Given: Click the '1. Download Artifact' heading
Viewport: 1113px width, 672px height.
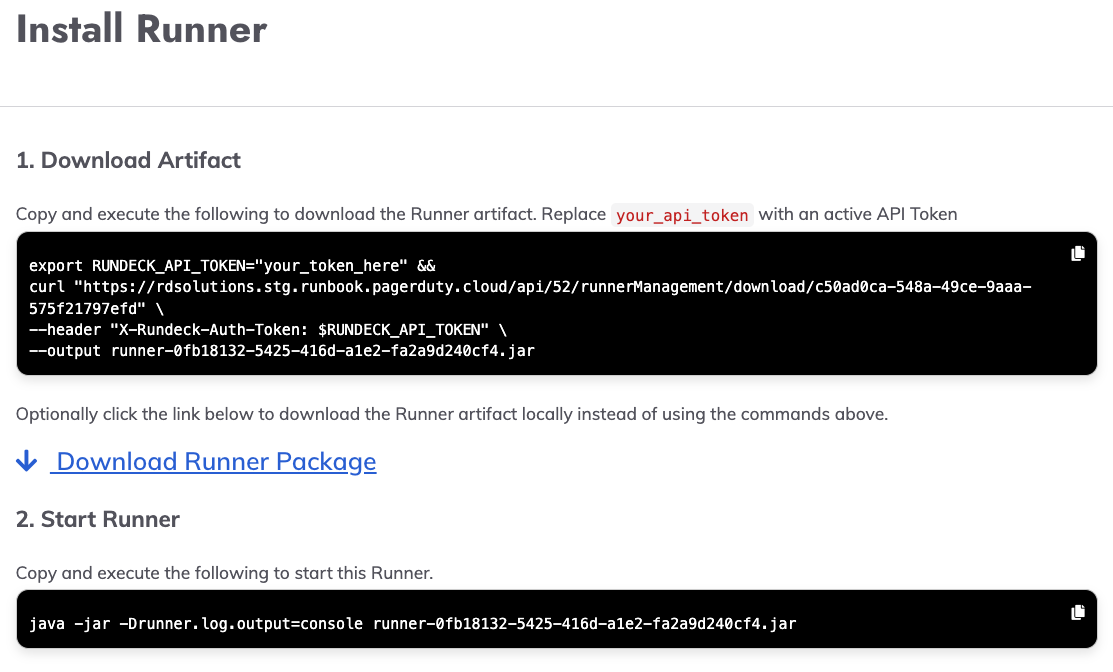Looking at the screenshot, I should [128, 160].
